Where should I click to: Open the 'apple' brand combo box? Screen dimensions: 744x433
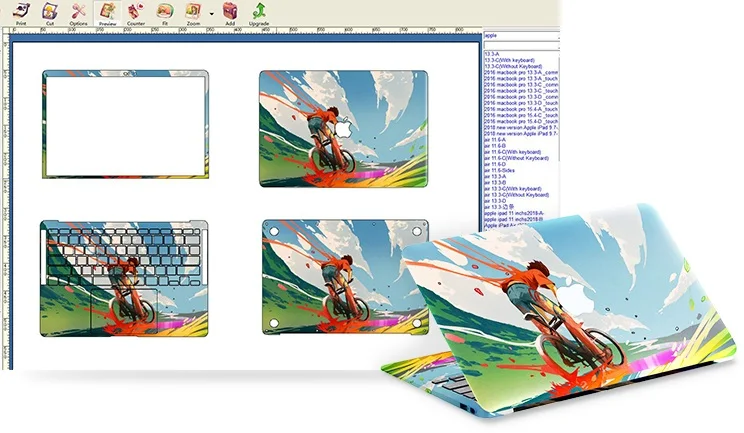(521, 36)
